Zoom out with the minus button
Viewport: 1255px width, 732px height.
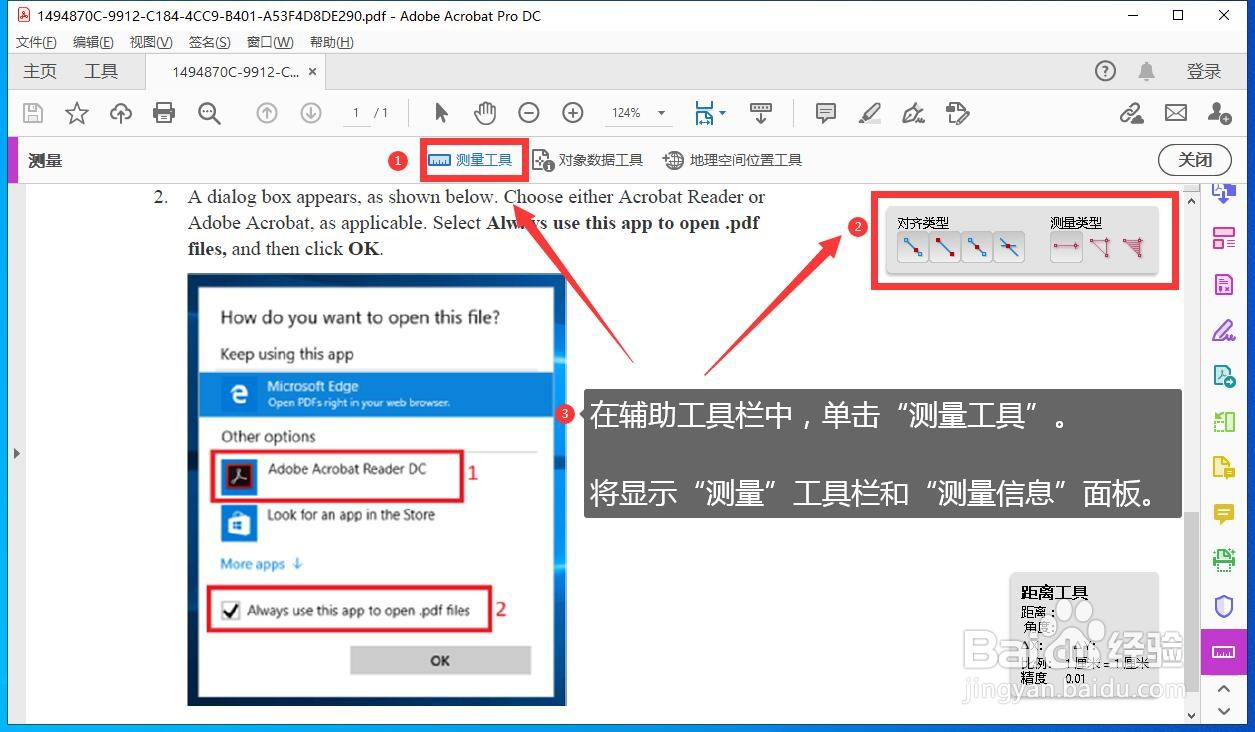(x=529, y=113)
